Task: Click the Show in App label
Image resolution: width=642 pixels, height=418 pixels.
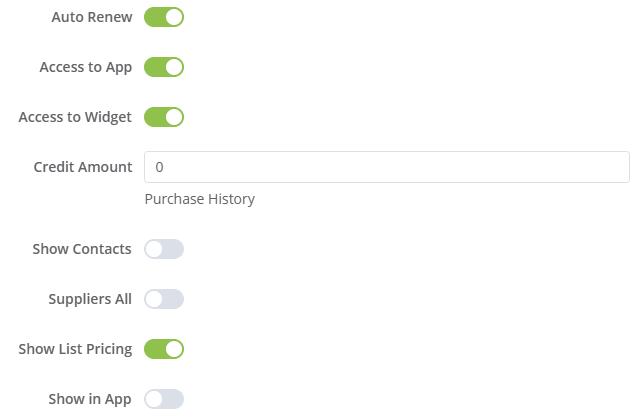Action: [x=90, y=399]
